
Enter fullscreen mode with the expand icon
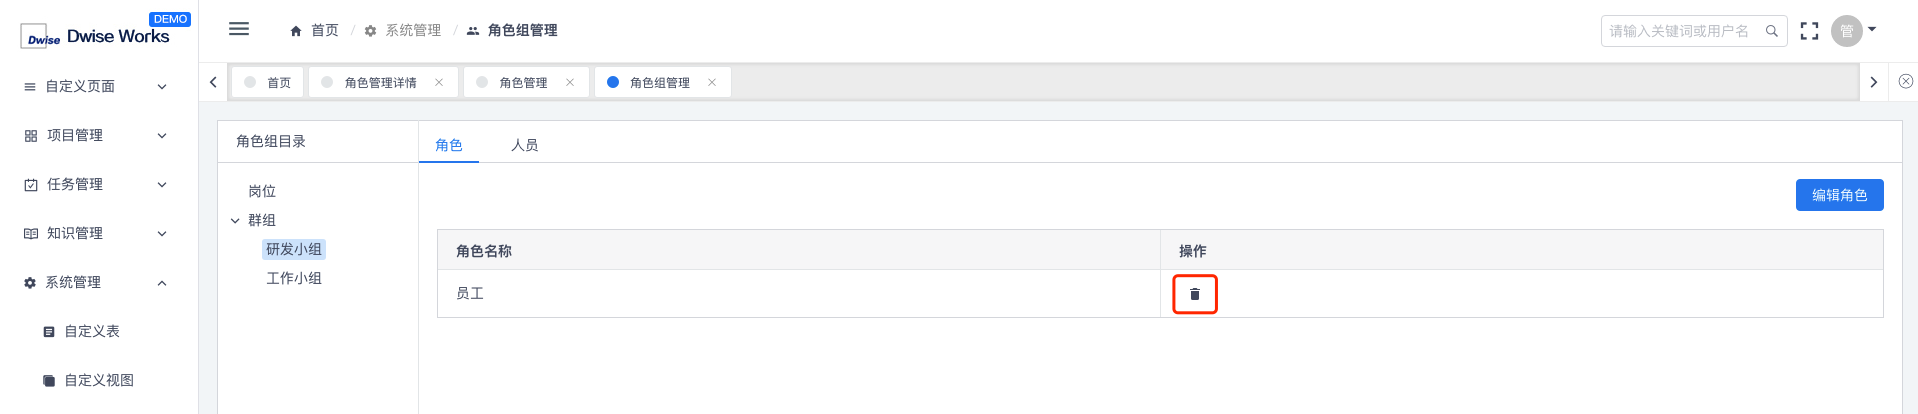[x=1809, y=31]
